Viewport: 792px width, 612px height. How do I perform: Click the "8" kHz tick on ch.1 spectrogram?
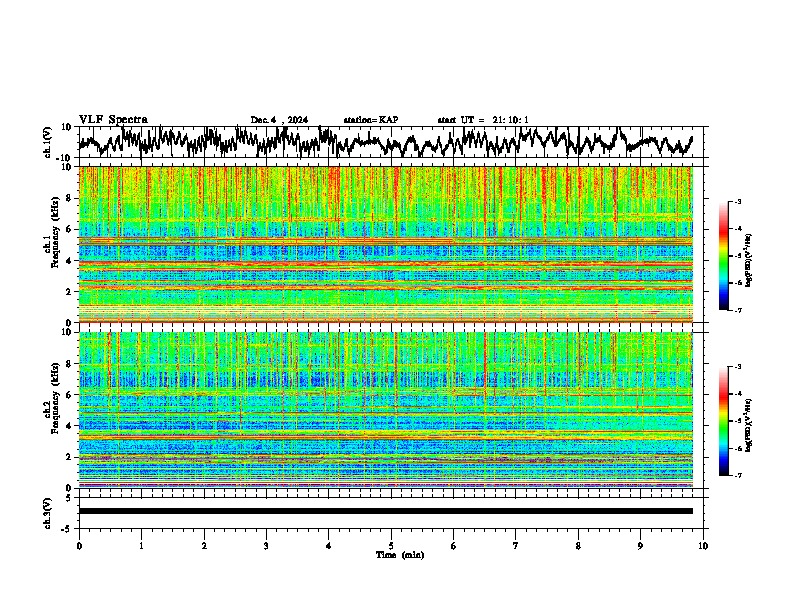(69, 198)
